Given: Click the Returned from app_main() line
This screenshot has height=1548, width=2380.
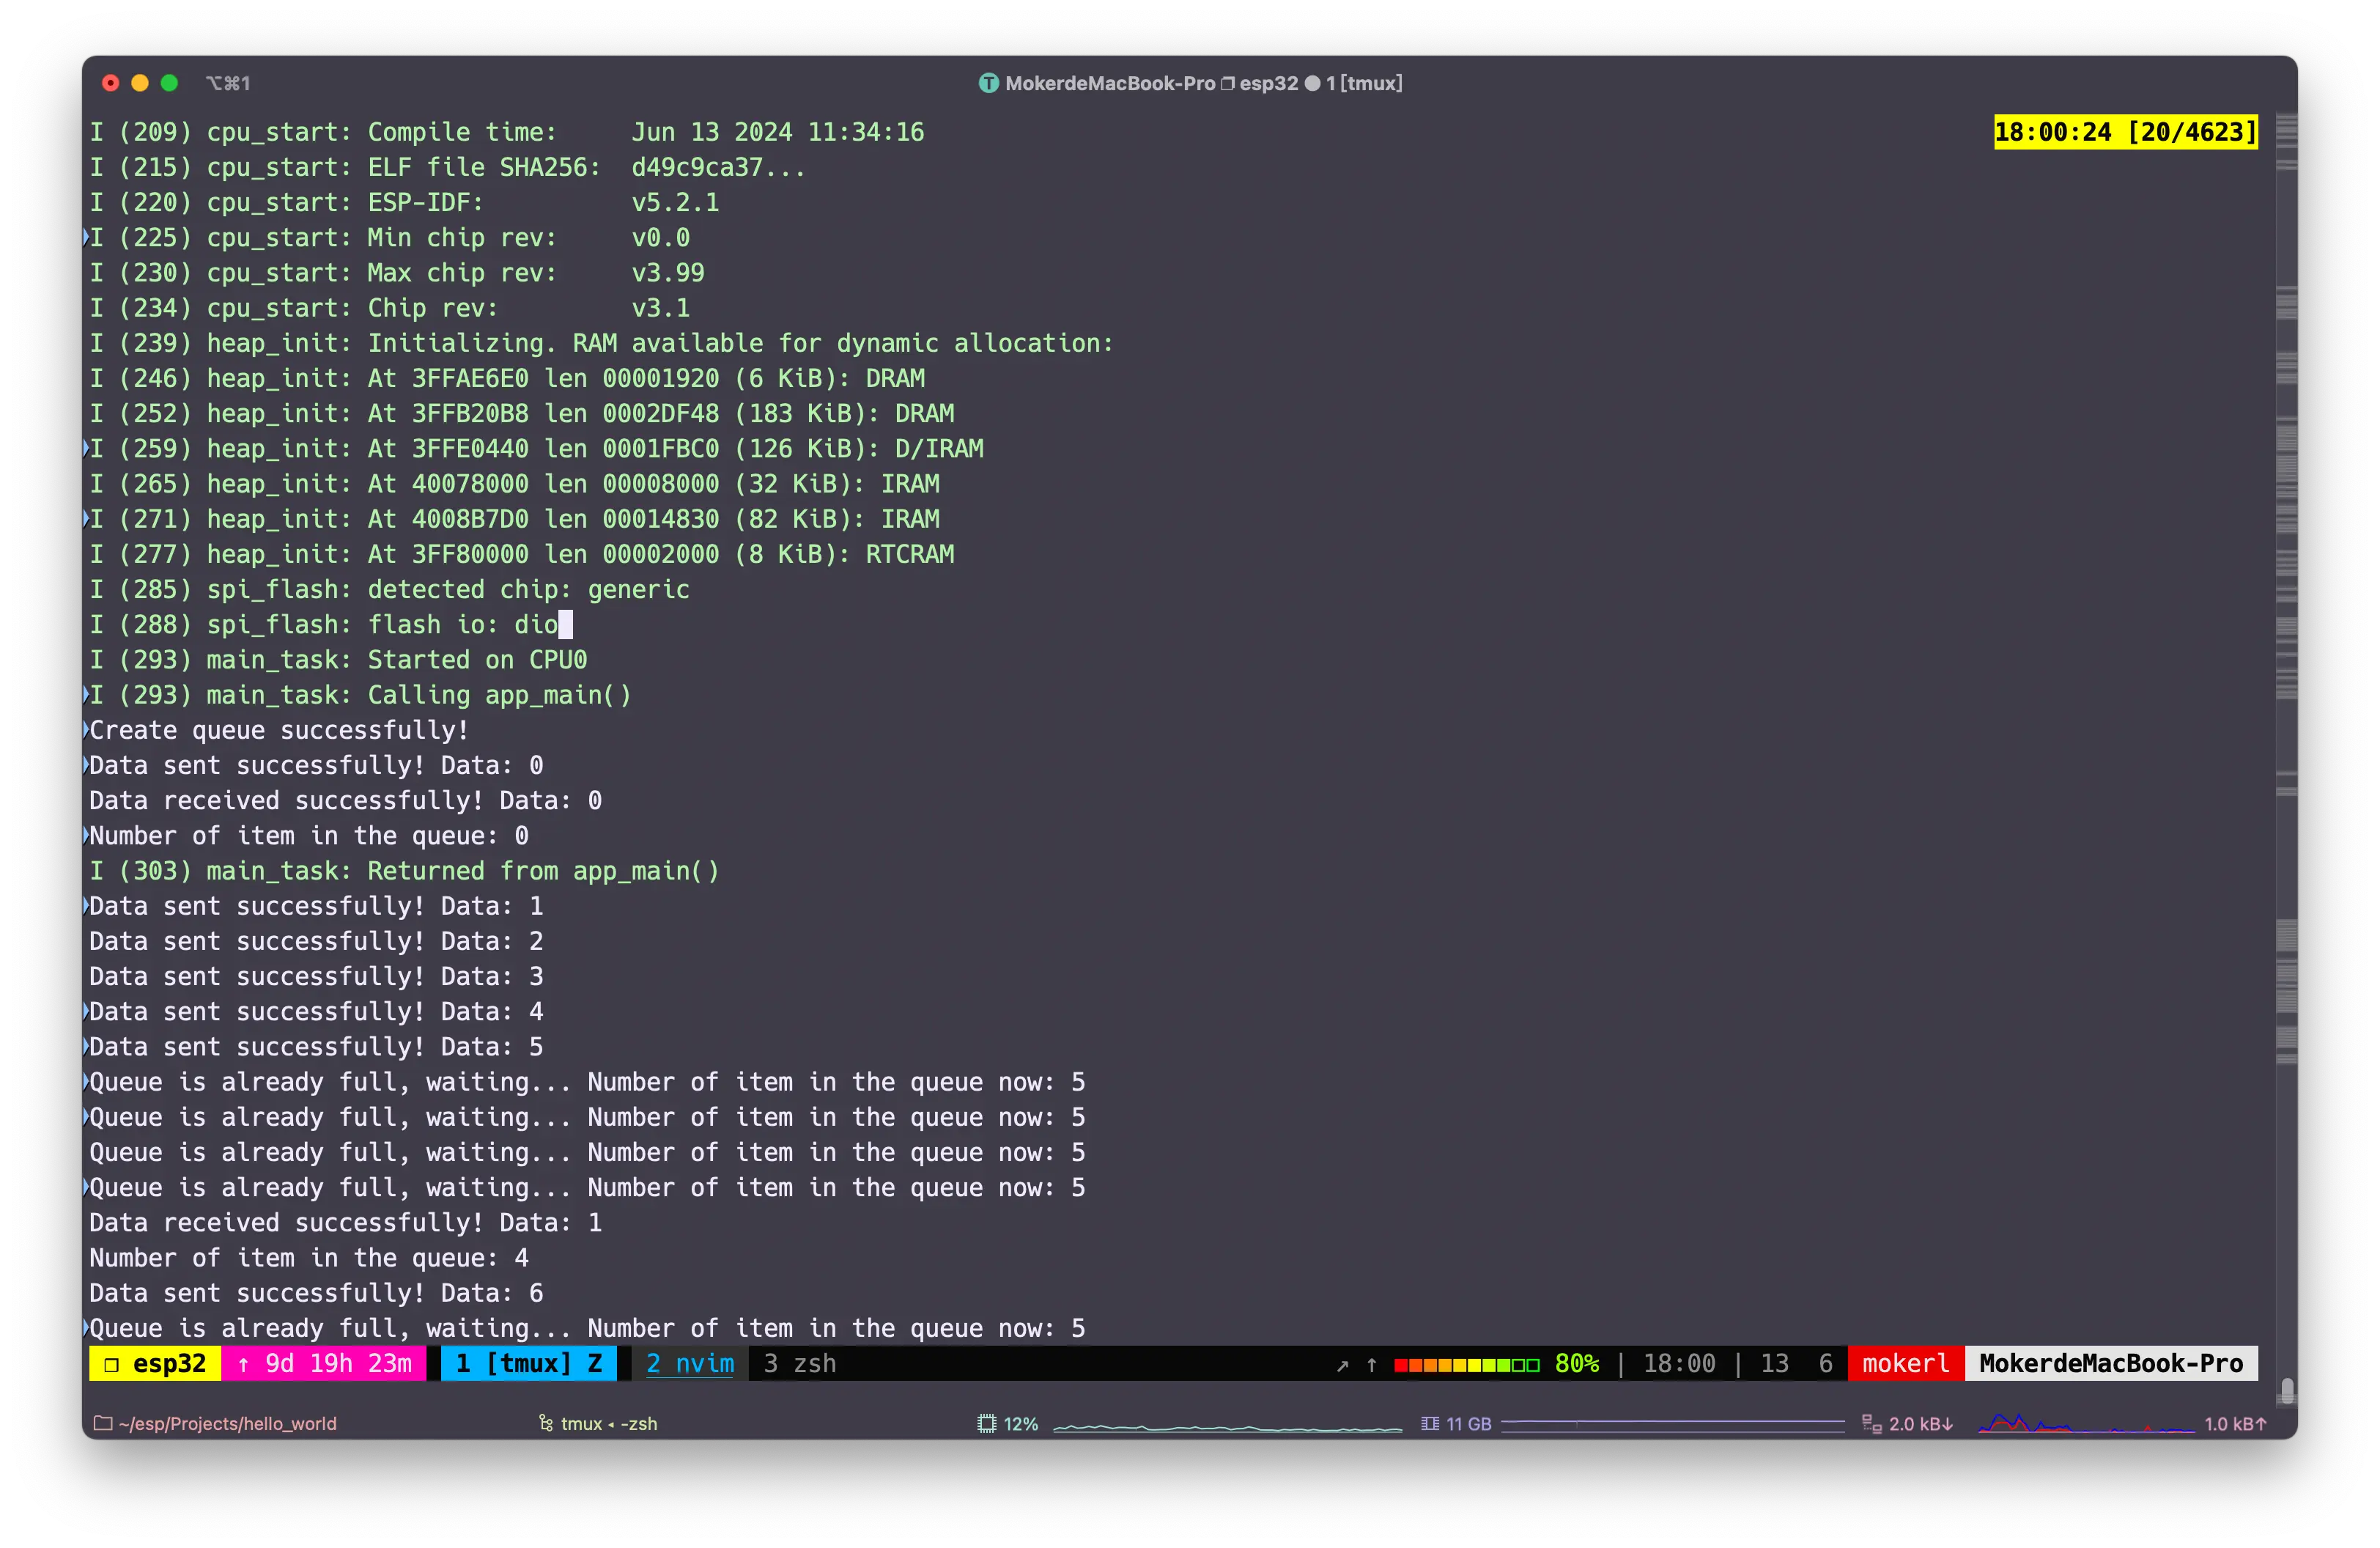Looking at the screenshot, I should pos(404,870).
